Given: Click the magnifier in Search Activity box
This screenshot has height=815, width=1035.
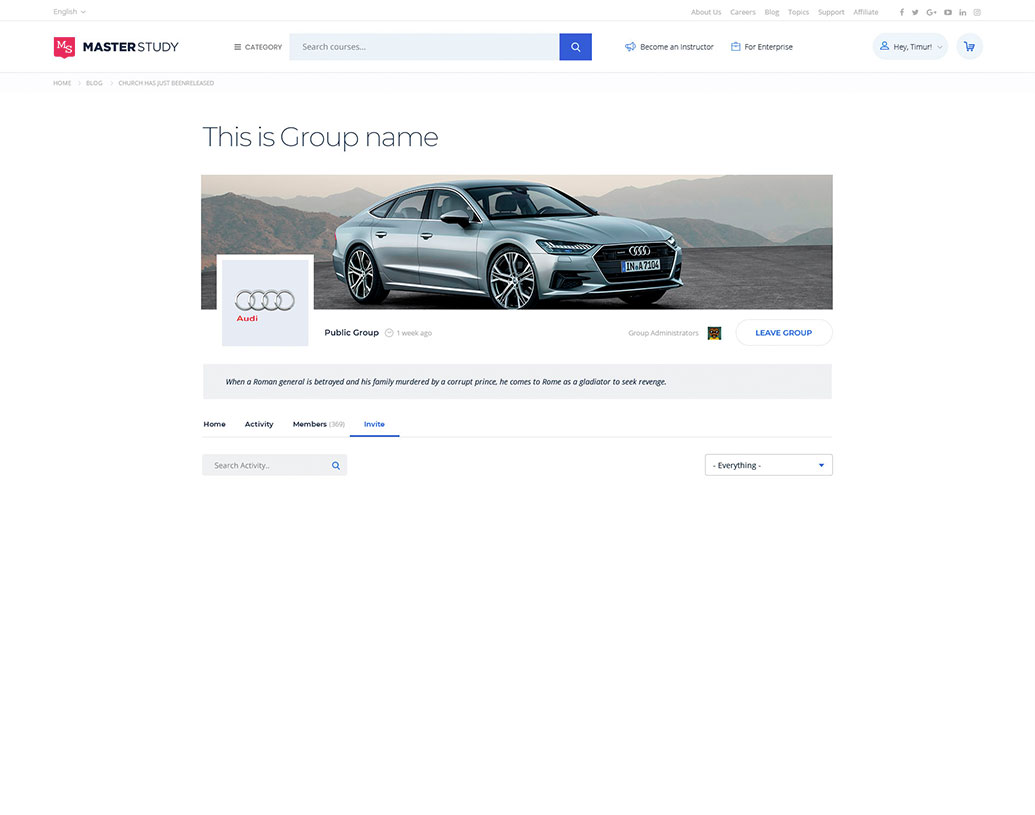Looking at the screenshot, I should pyautogui.click(x=336, y=466).
